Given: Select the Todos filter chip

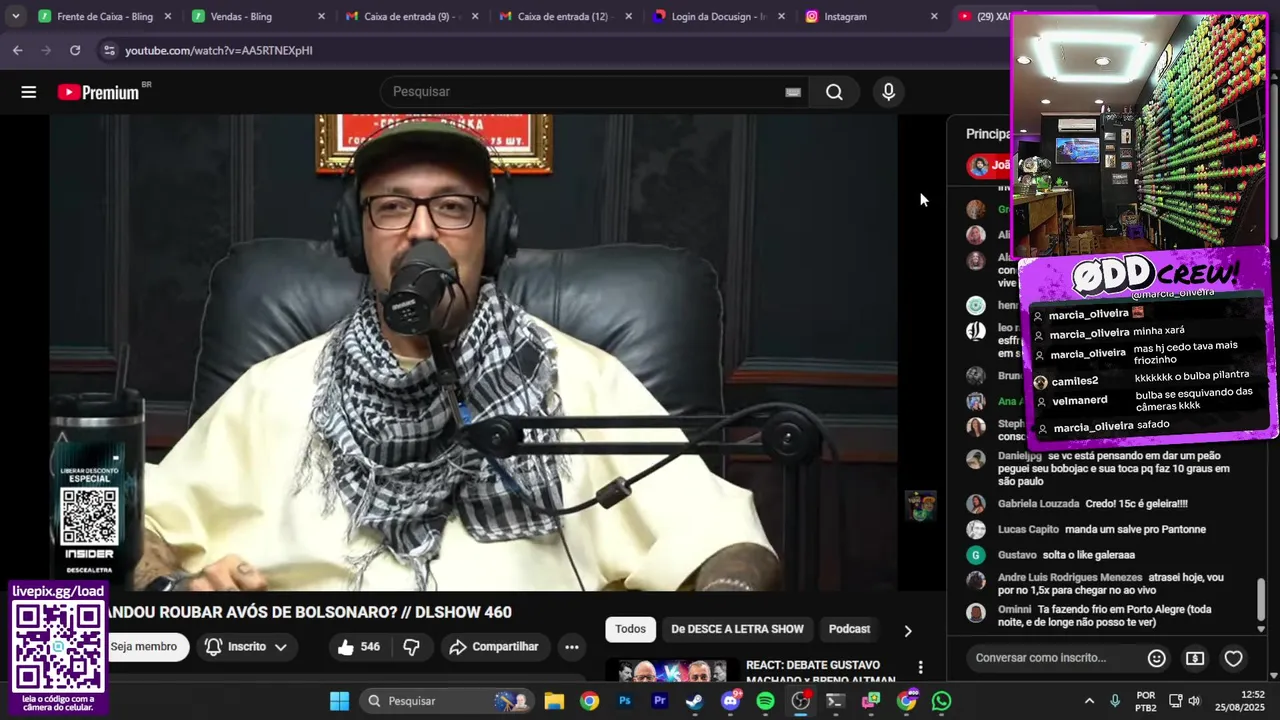Looking at the screenshot, I should [630, 629].
